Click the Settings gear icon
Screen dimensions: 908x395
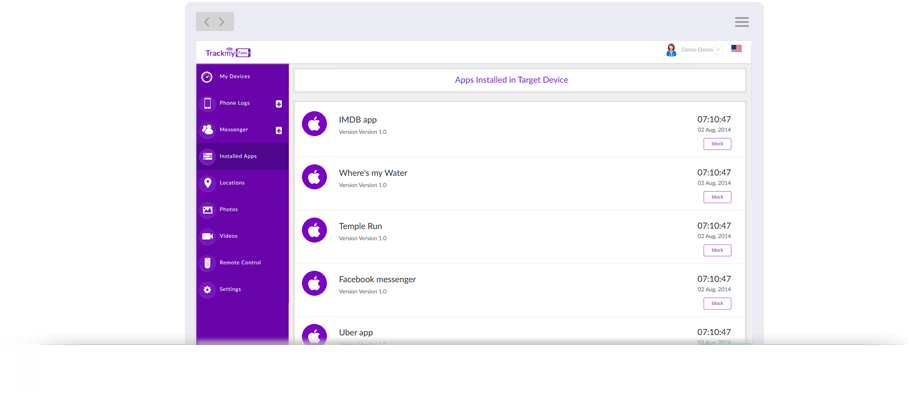coord(207,290)
